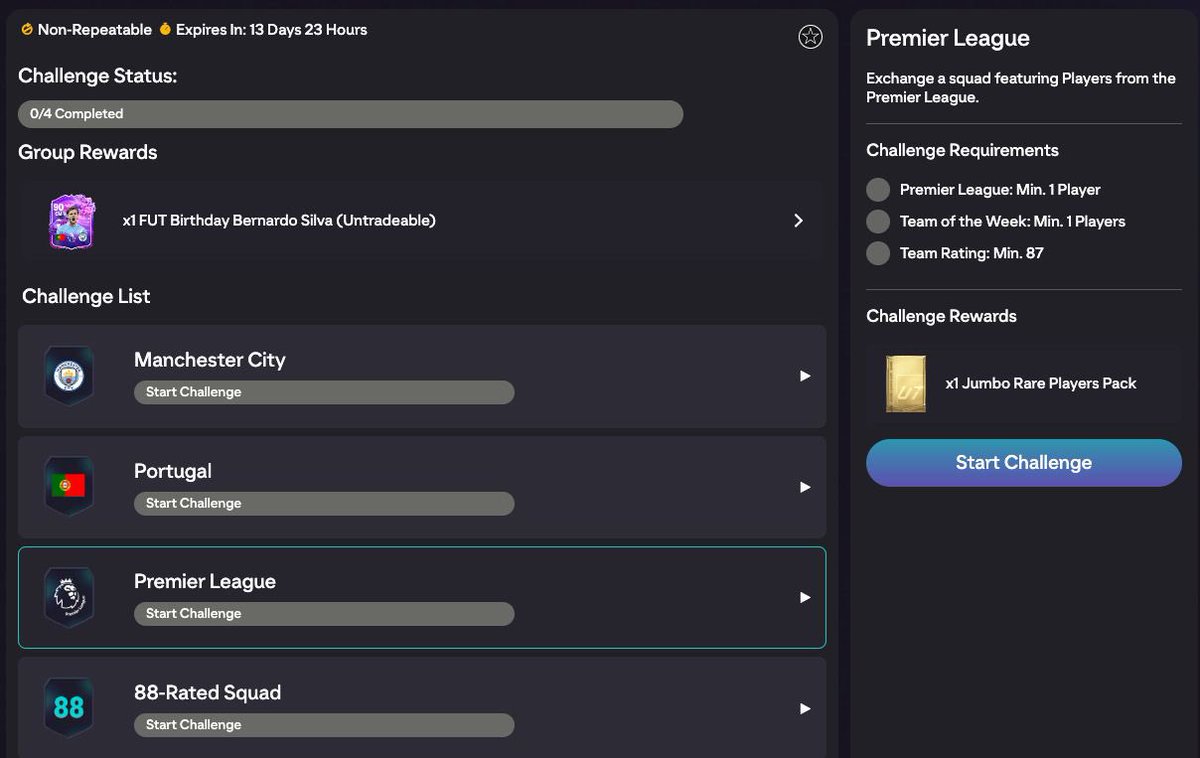
Task: Click the Non-Repeatable status icon
Action: (x=27, y=30)
